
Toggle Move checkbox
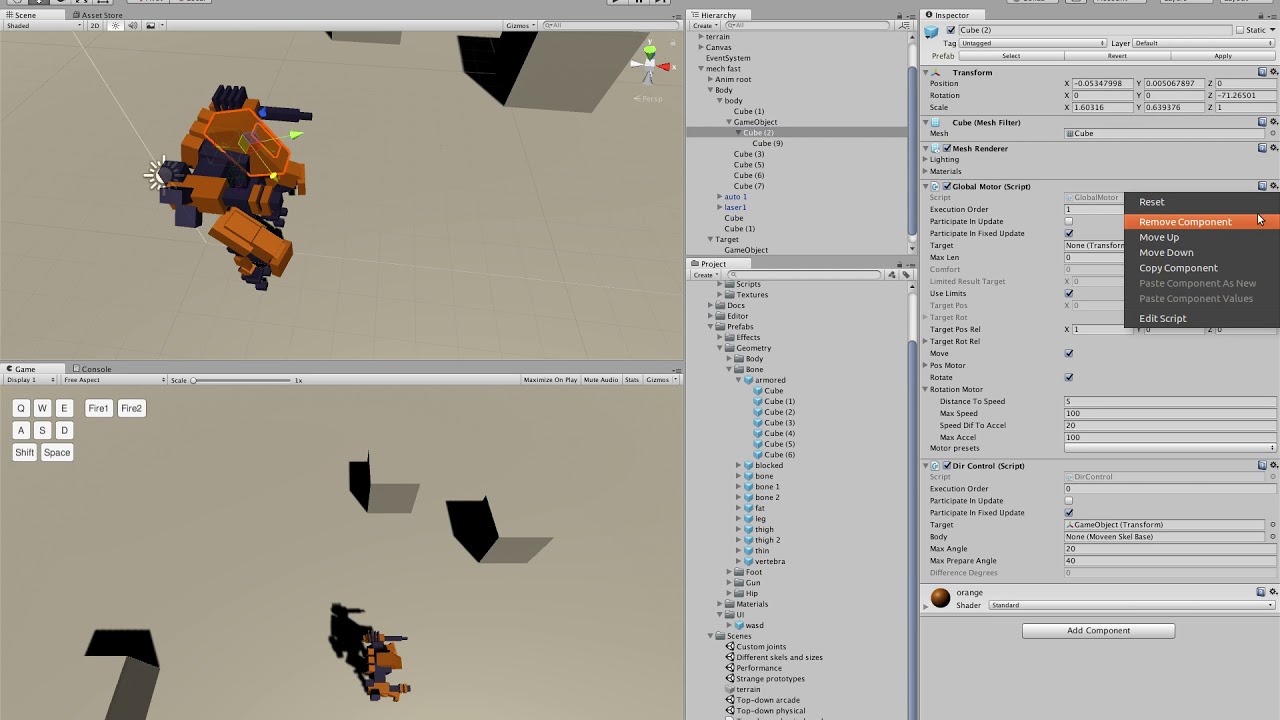(x=1069, y=353)
